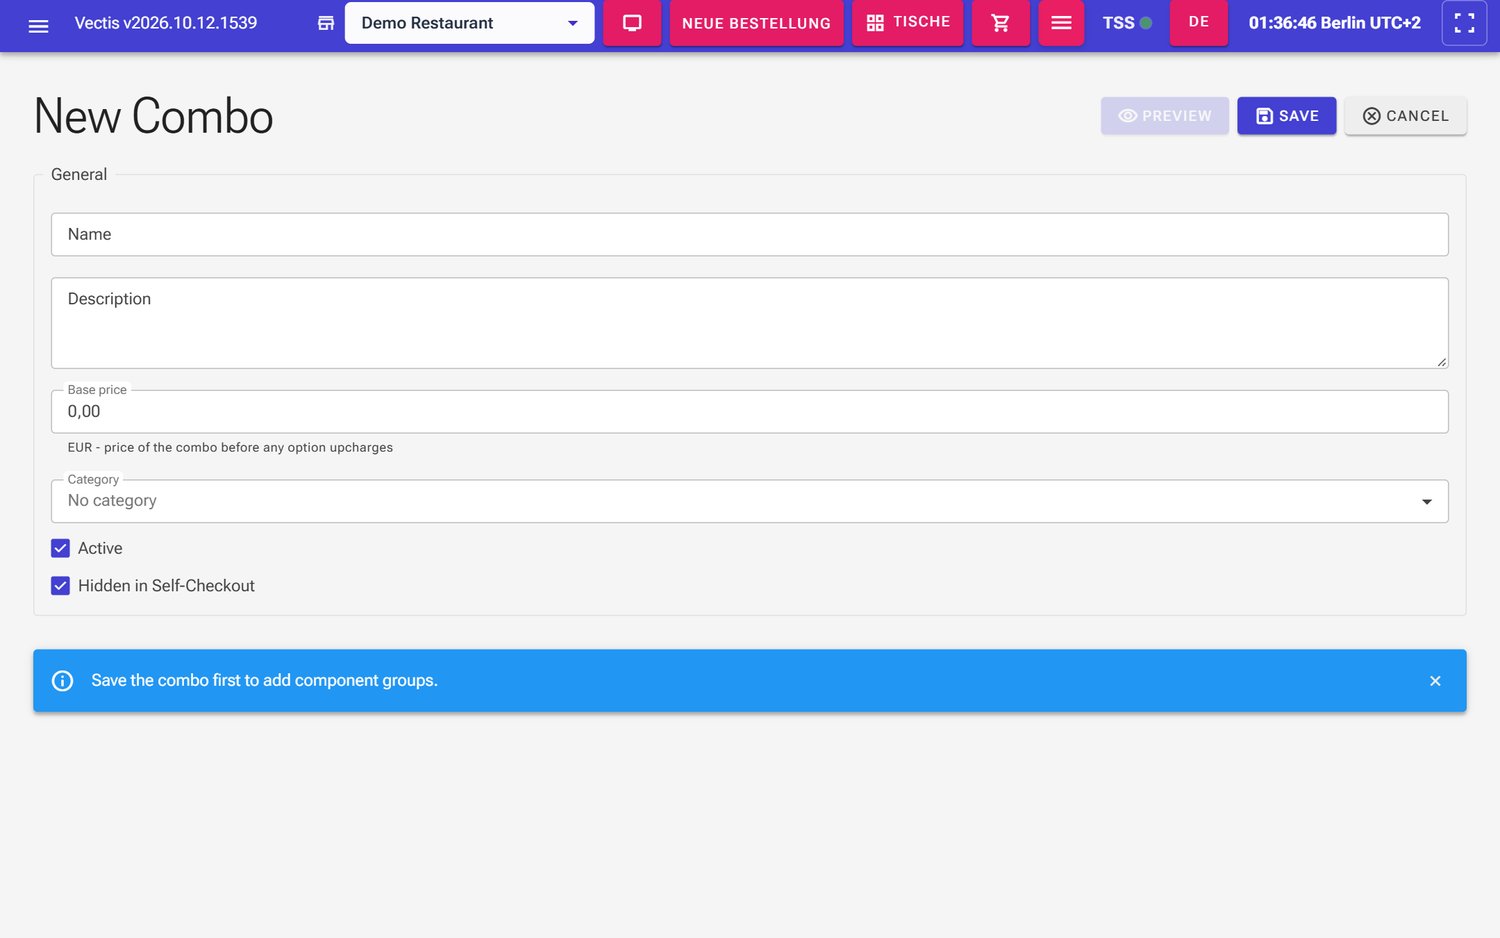Viewport: 1500px width, 938px height.
Task: Click the info icon in the alert
Action: point(62,681)
